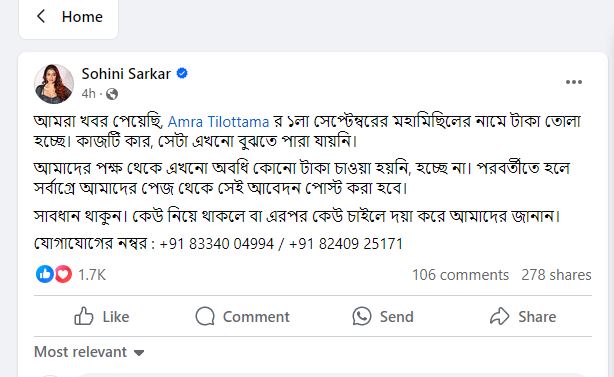Click the Comment speech bubble button

pyautogui.click(x=243, y=316)
